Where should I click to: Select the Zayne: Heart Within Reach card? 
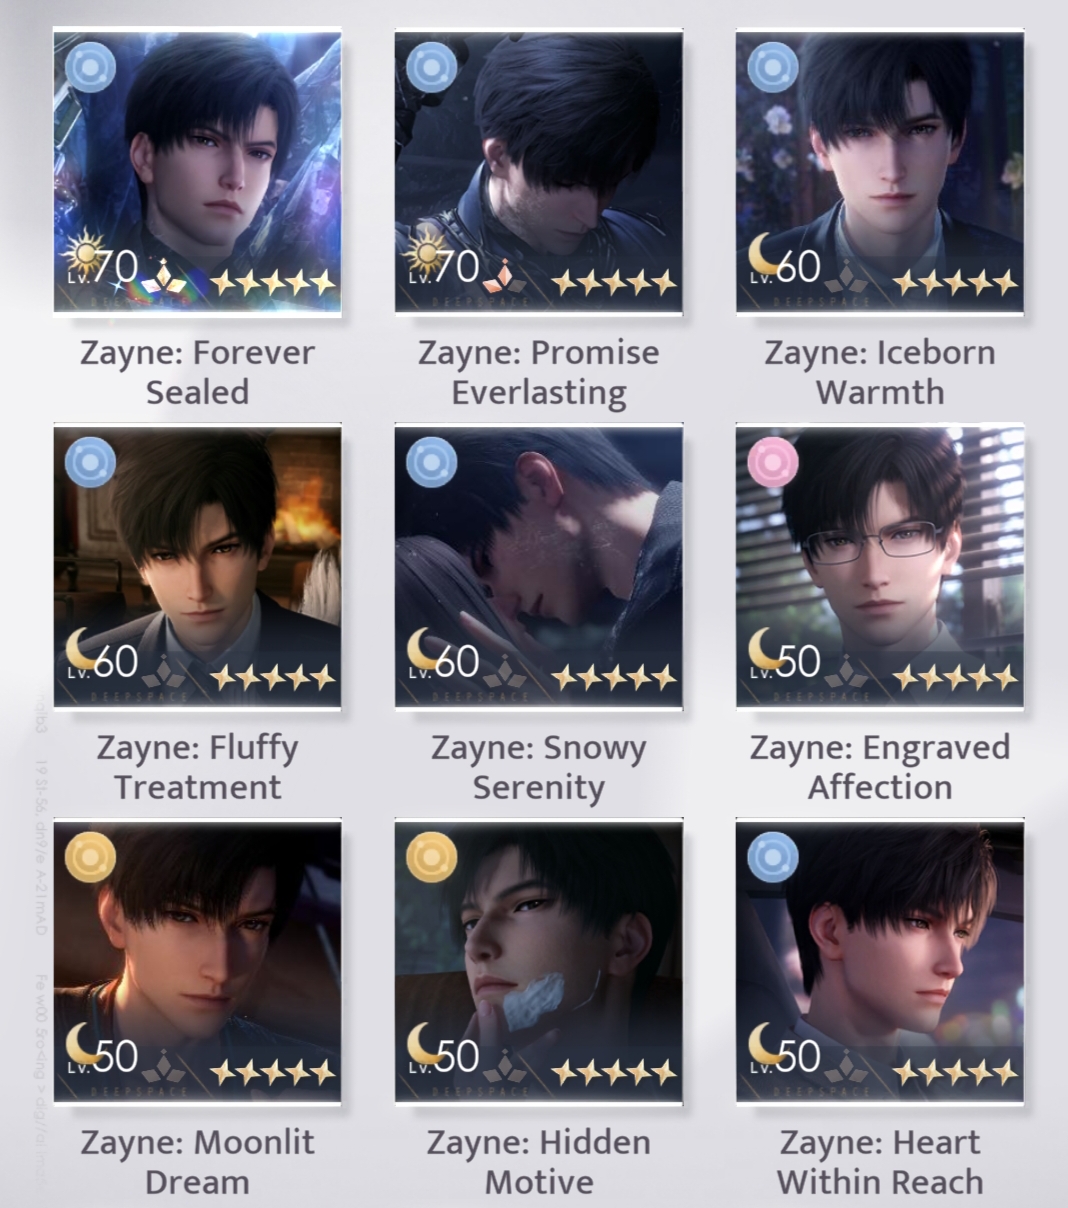tap(880, 962)
